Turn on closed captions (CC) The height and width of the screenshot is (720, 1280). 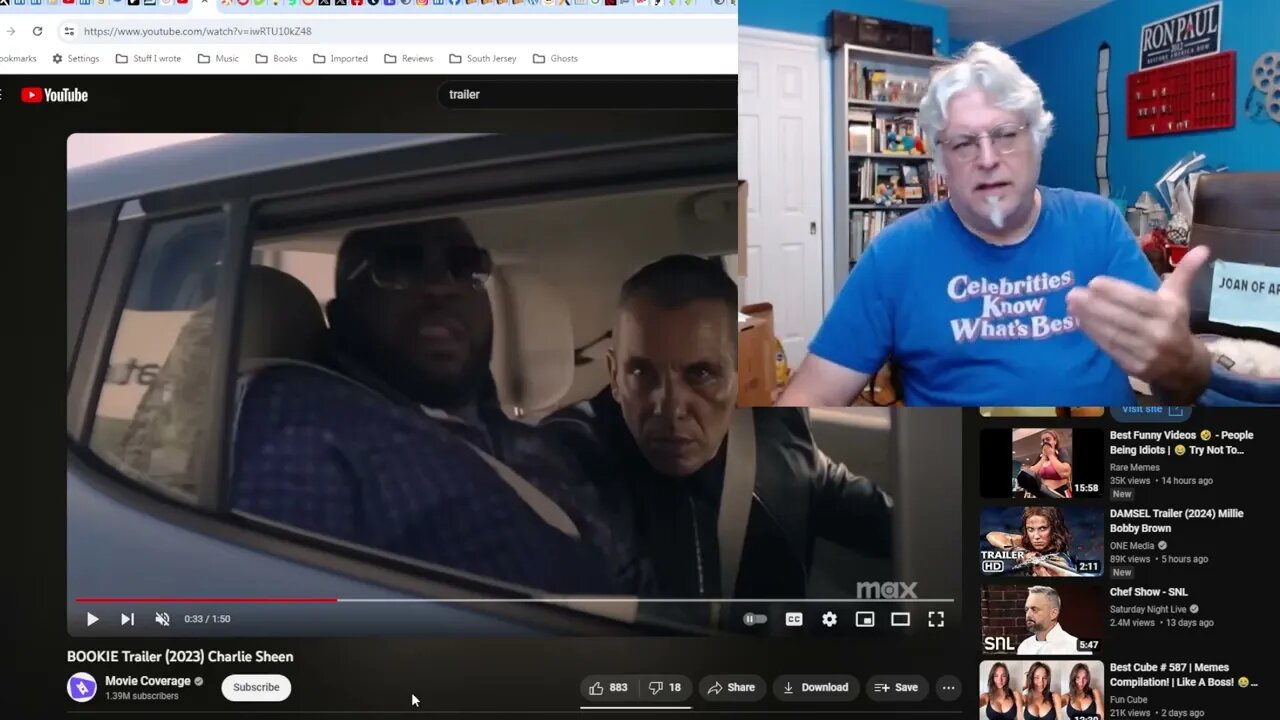(x=794, y=619)
